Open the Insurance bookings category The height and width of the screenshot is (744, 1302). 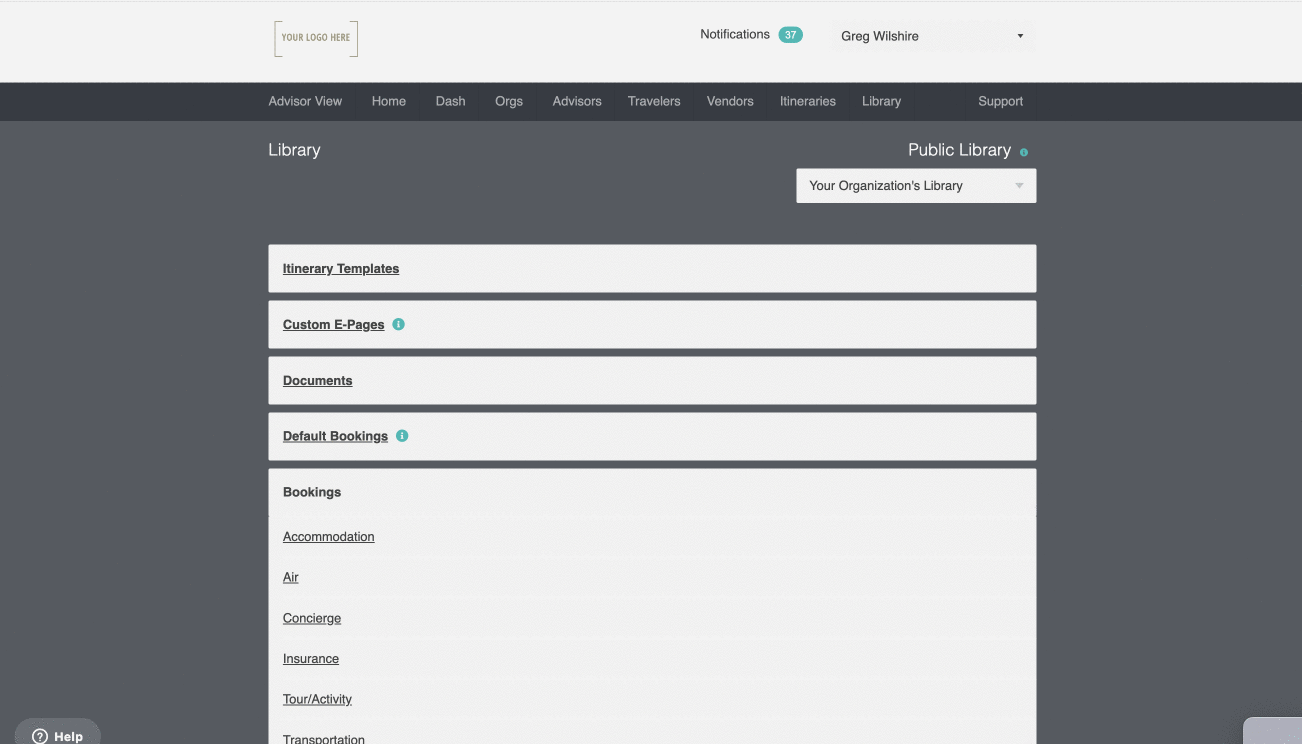[310, 658]
